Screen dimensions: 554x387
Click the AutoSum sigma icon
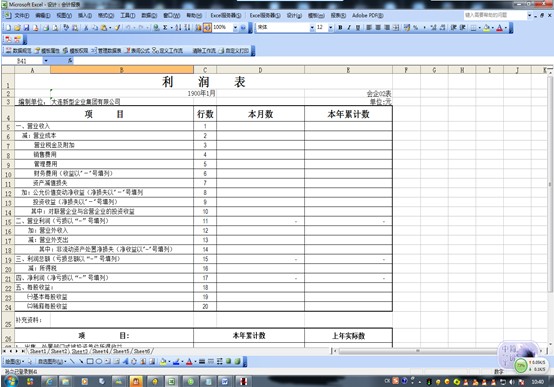165,28
